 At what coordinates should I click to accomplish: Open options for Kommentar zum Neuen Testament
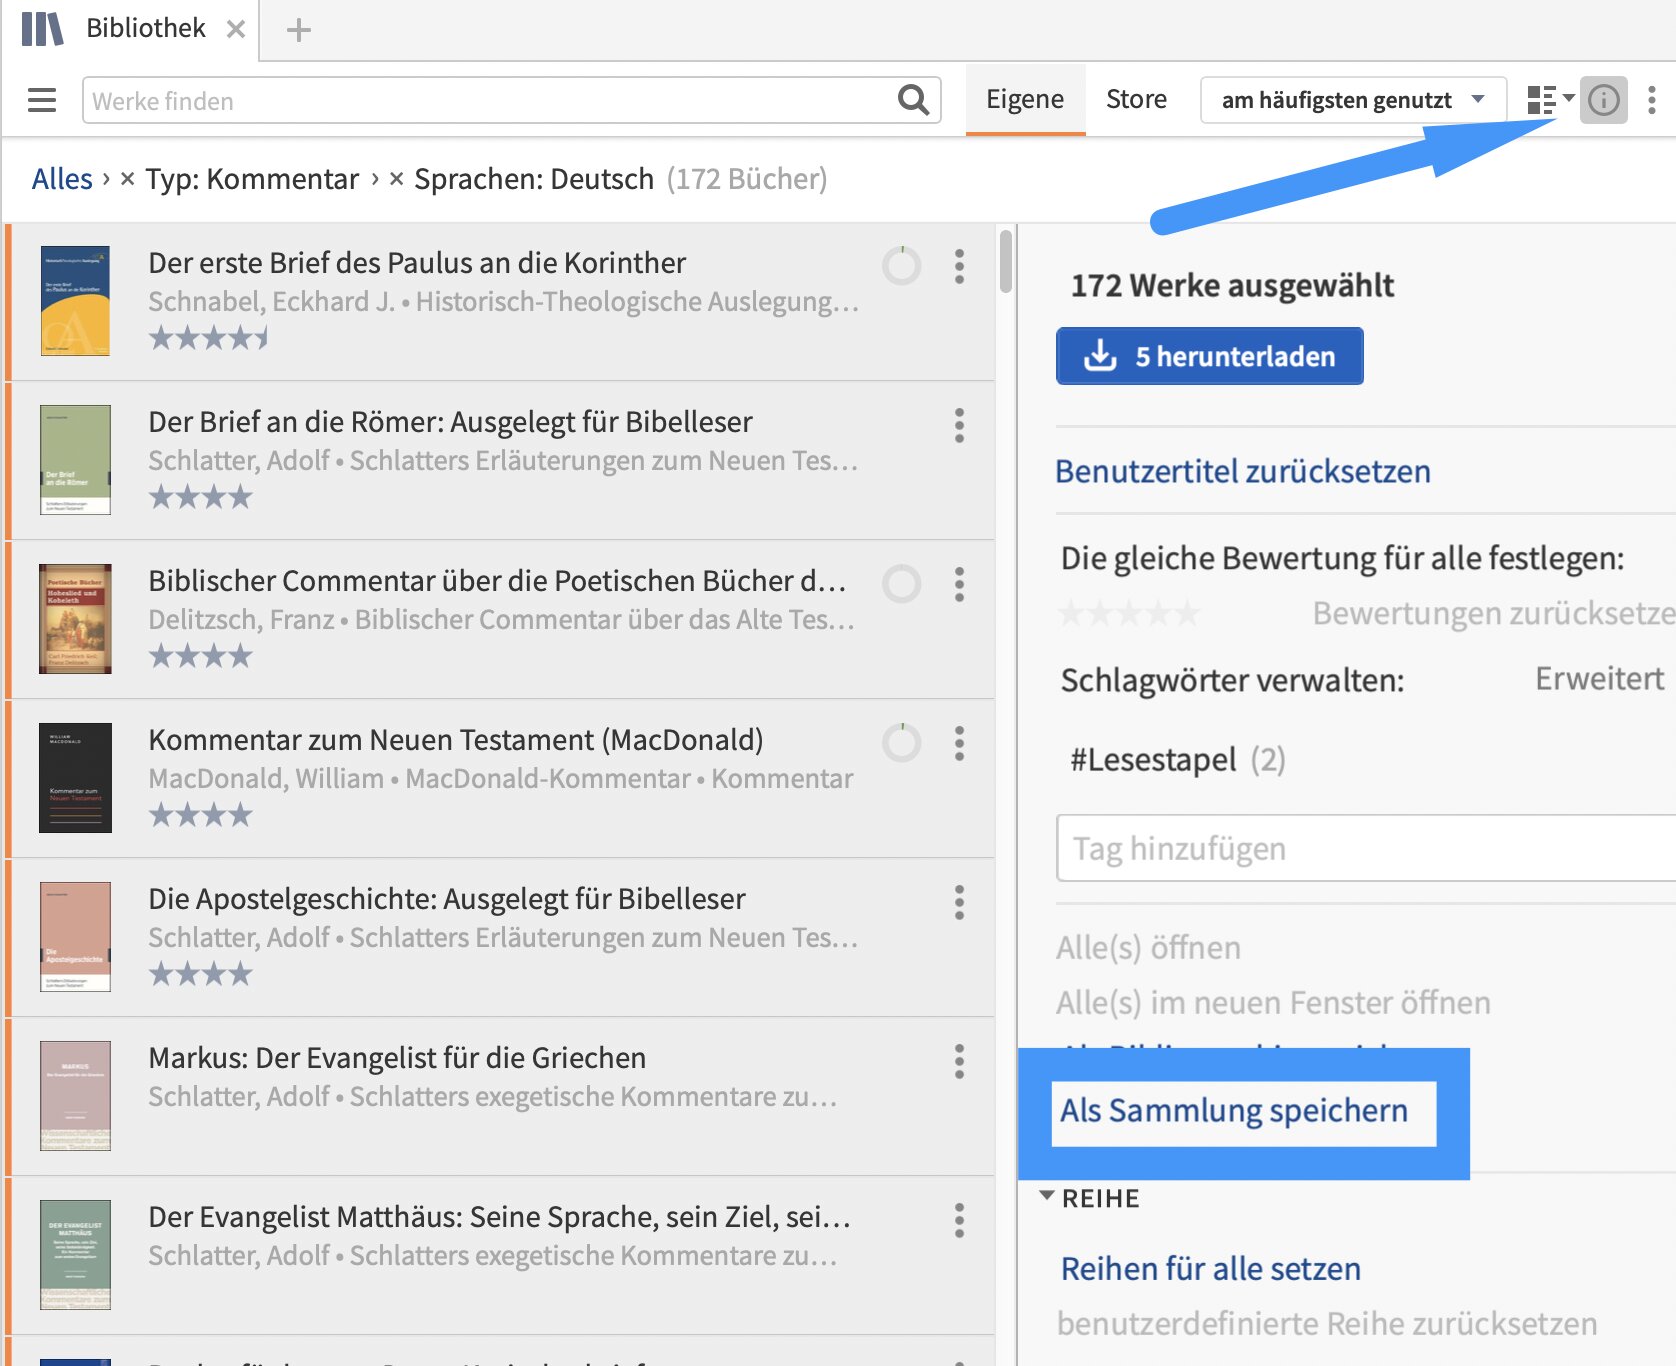(x=959, y=743)
